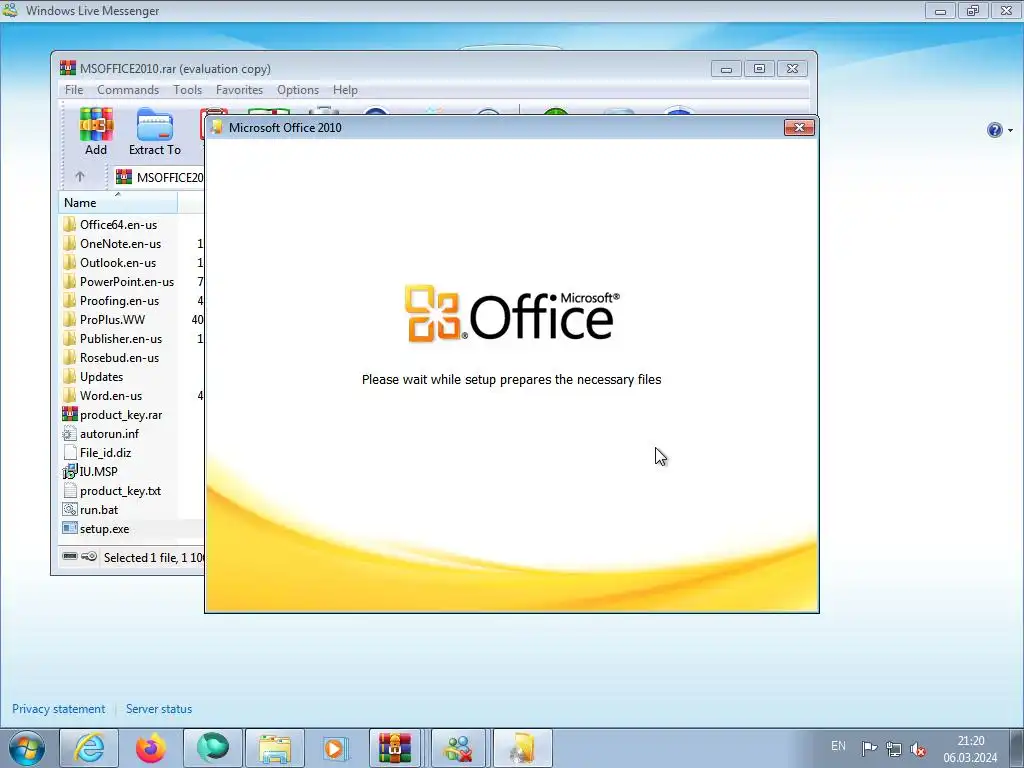Screen dimensions: 1024x768
Task: Open the Privacy statement link
Action: [58, 709]
